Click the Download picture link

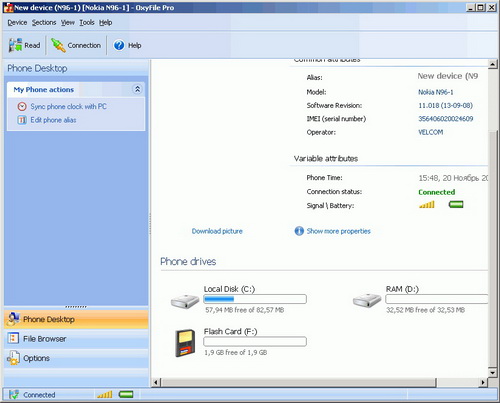pos(217,231)
